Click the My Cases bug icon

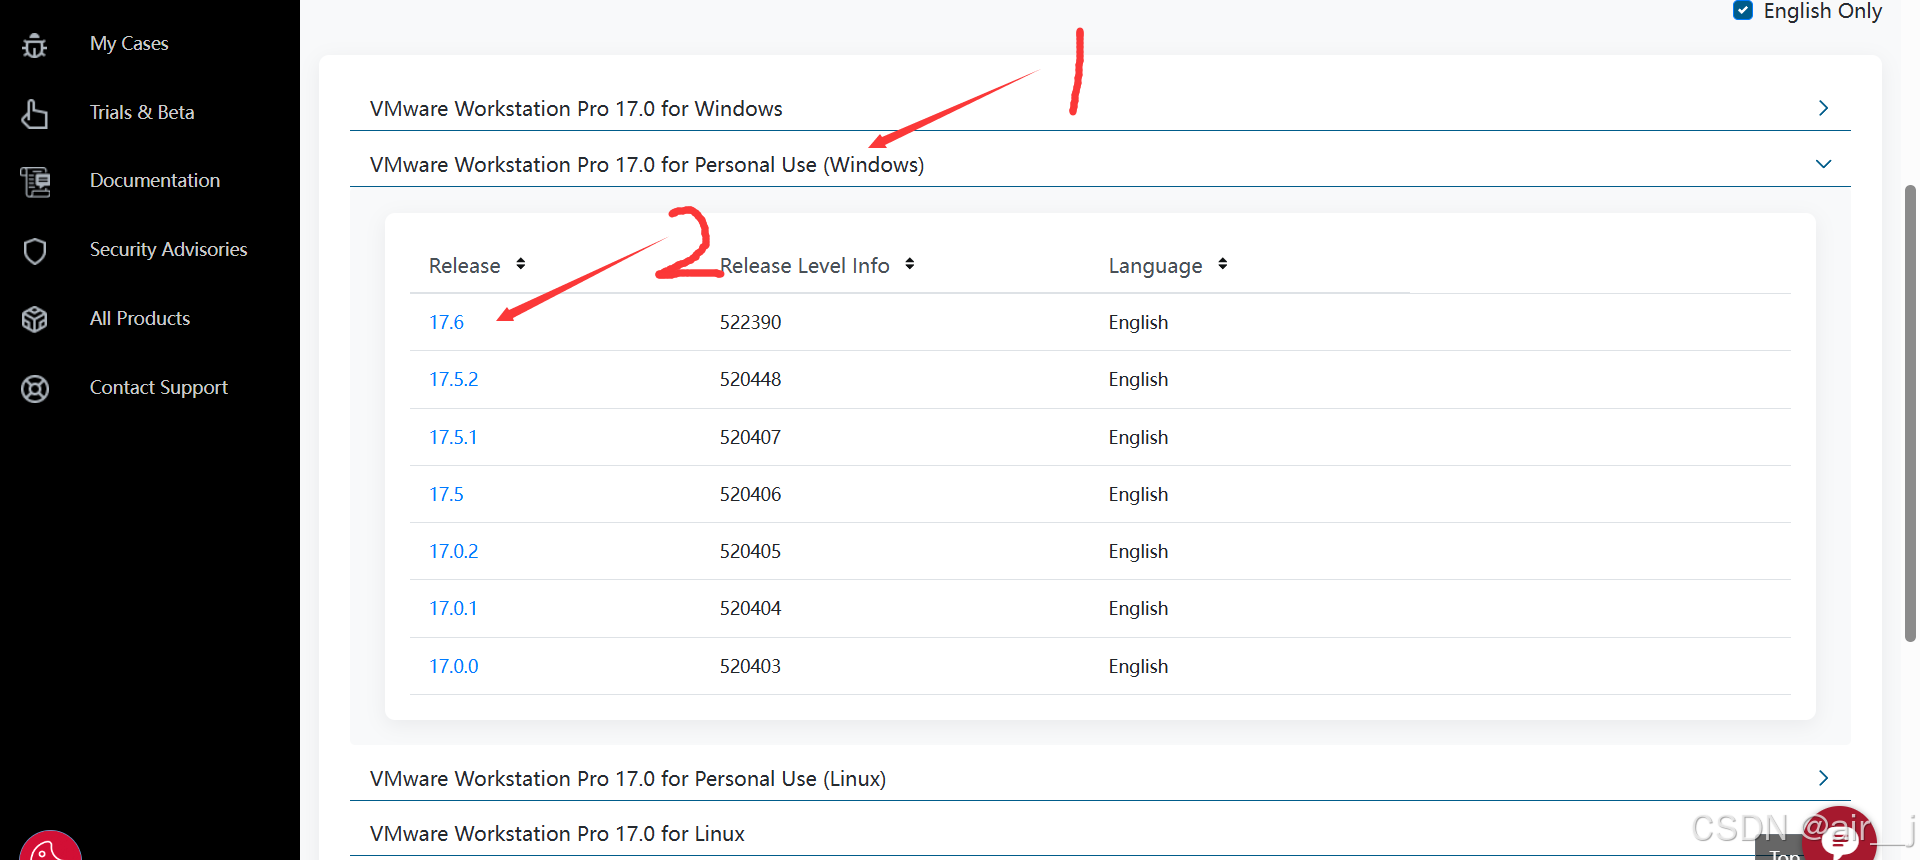coord(35,45)
